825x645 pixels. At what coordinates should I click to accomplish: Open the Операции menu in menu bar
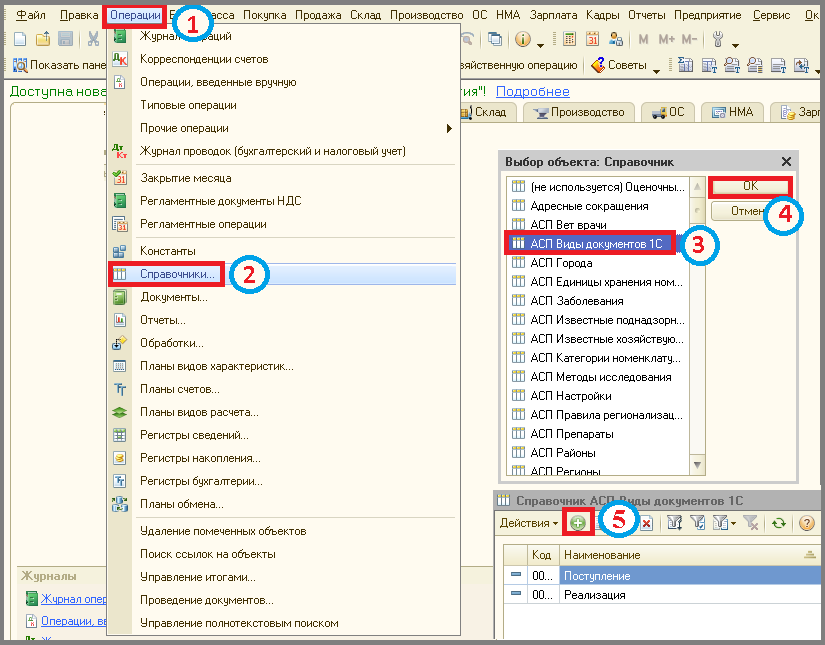pyautogui.click(x=135, y=15)
